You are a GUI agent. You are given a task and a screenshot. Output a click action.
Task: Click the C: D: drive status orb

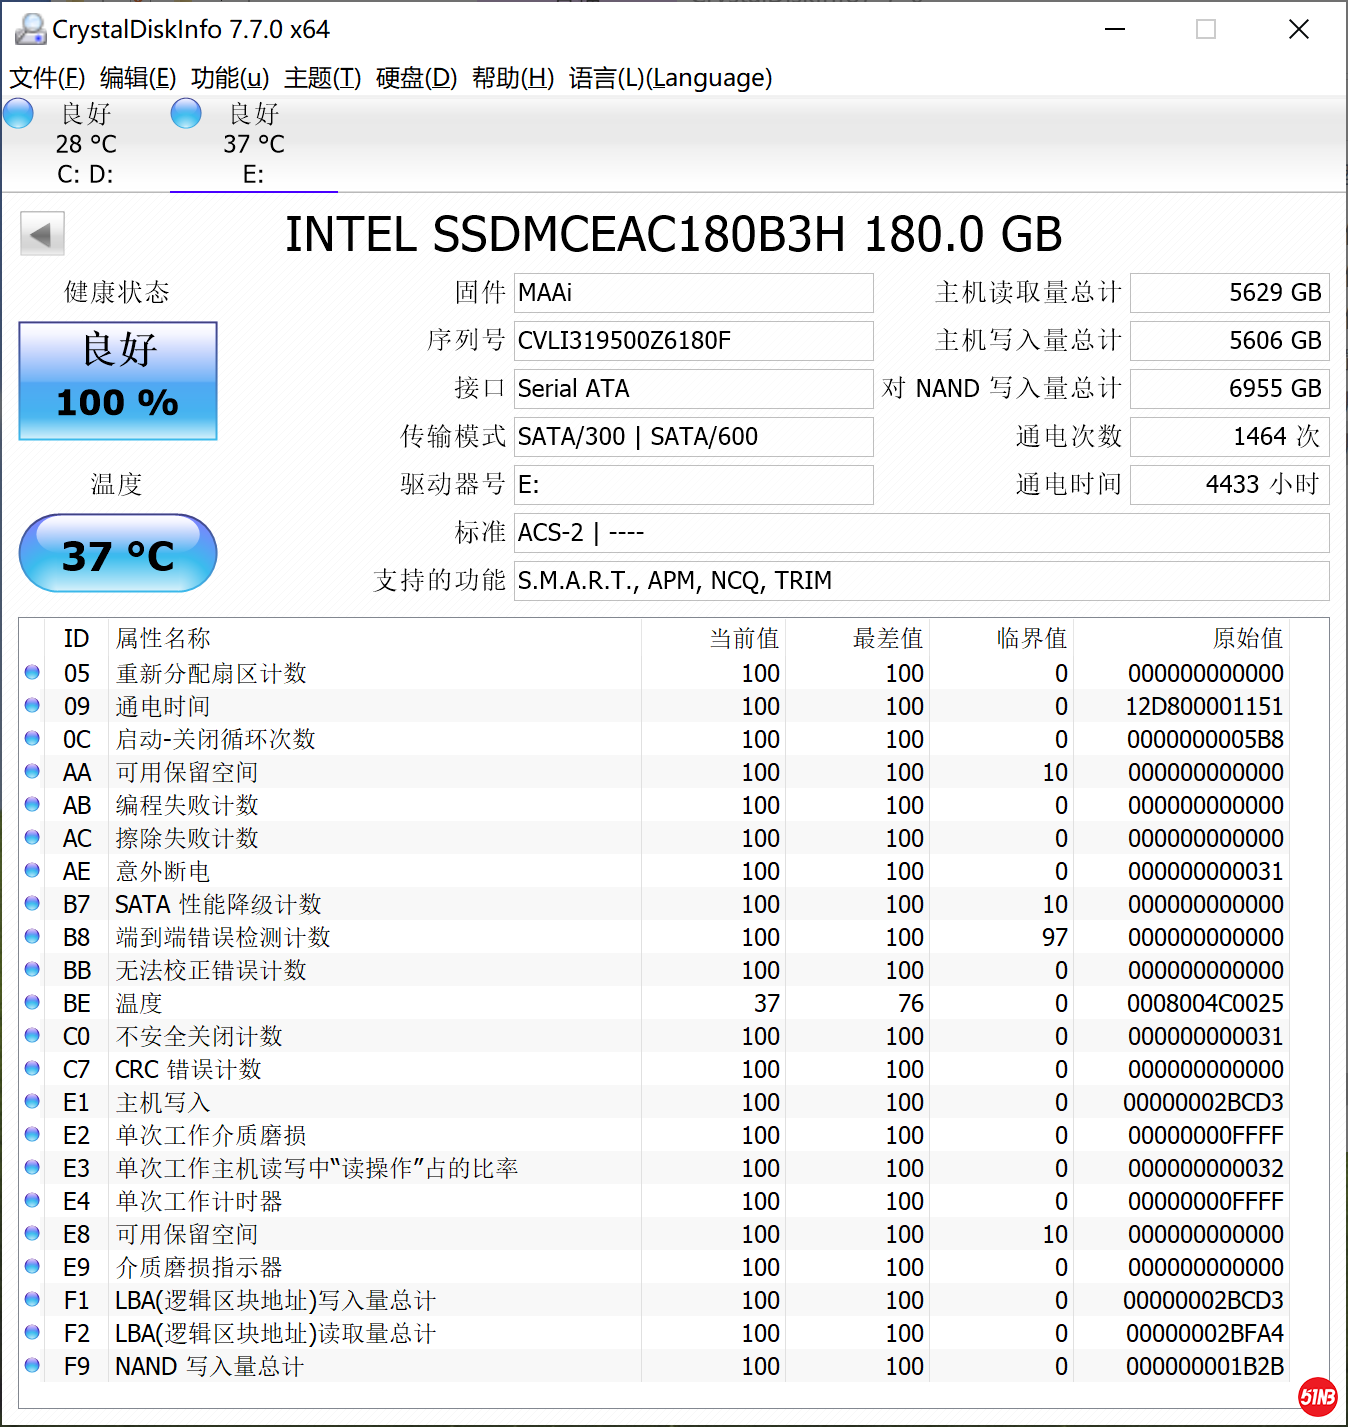19,114
